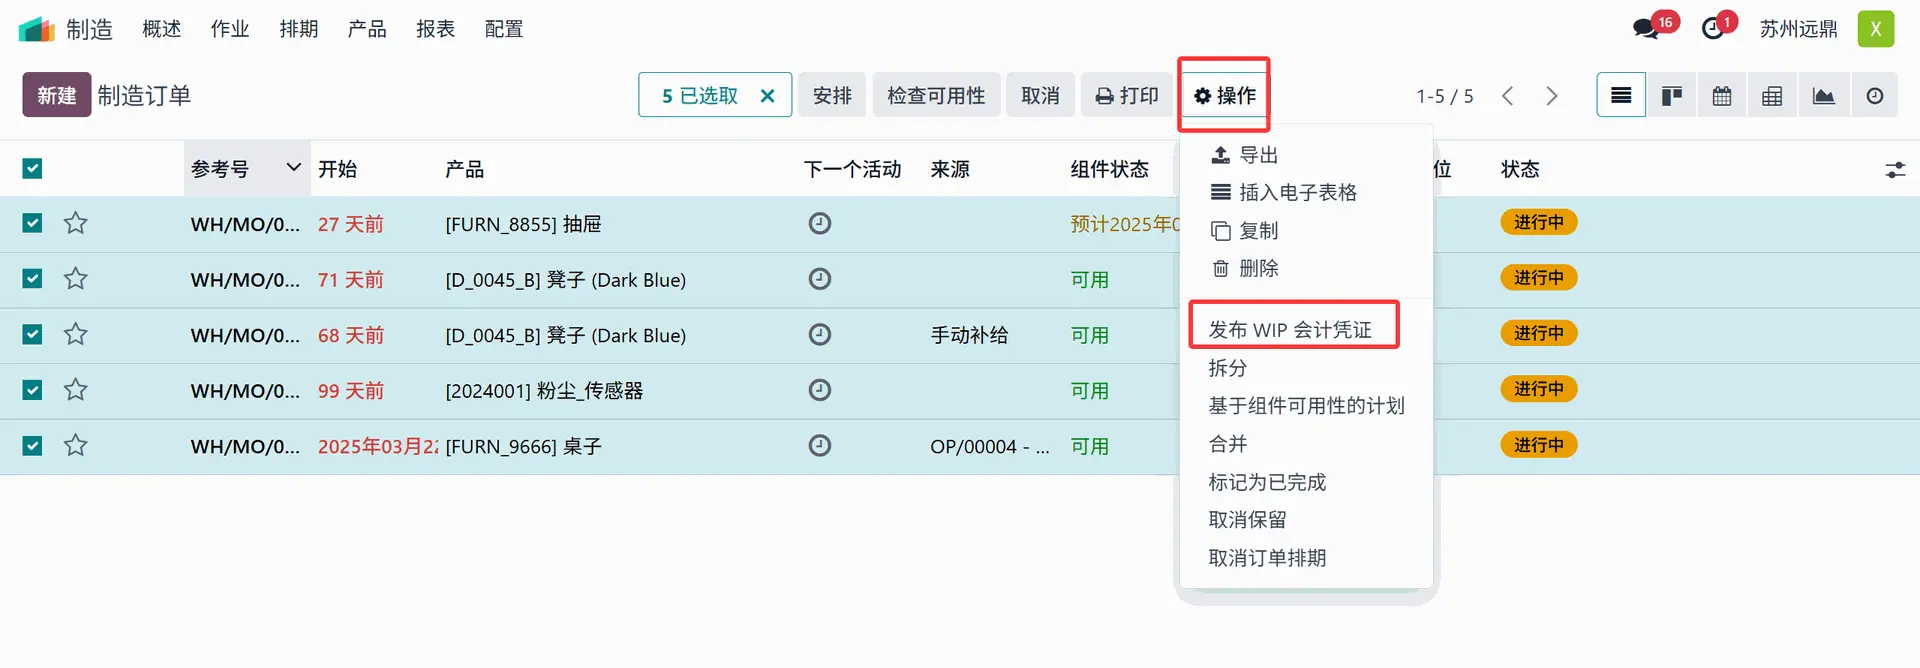Open optional columns settings toggle
Image resolution: width=1920 pixels, height=668 pixels.
pos(1894,170)
